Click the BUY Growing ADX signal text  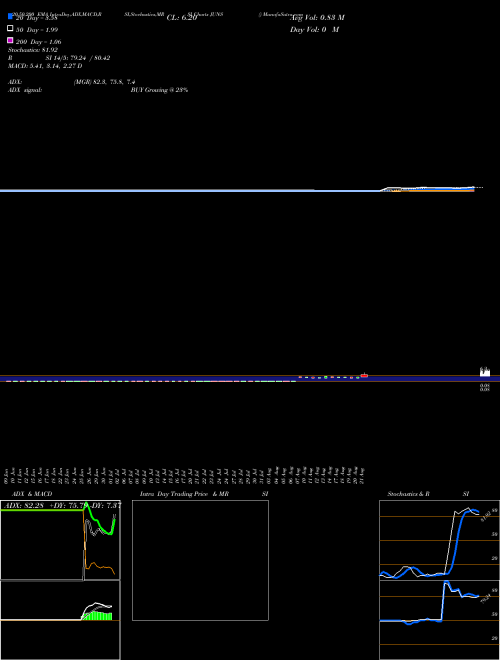159,90
